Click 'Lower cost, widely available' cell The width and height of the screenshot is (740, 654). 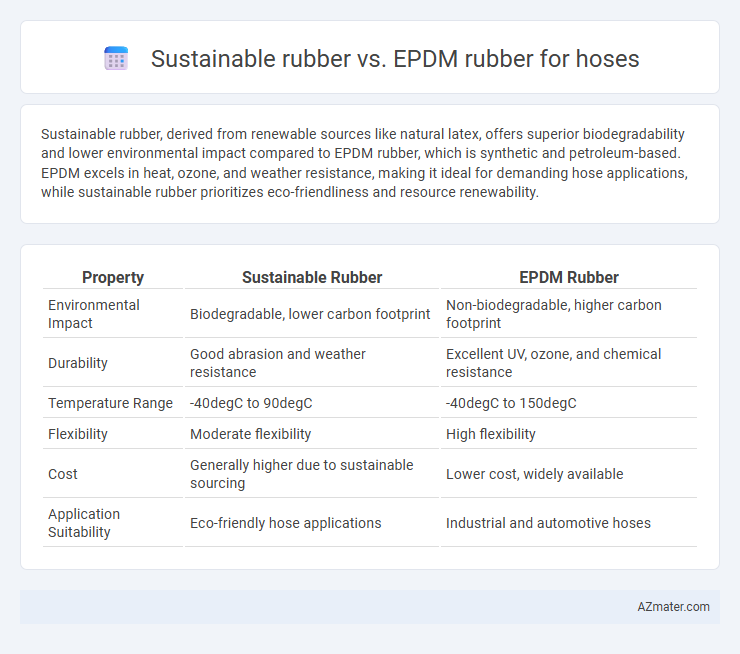(569, 474)
